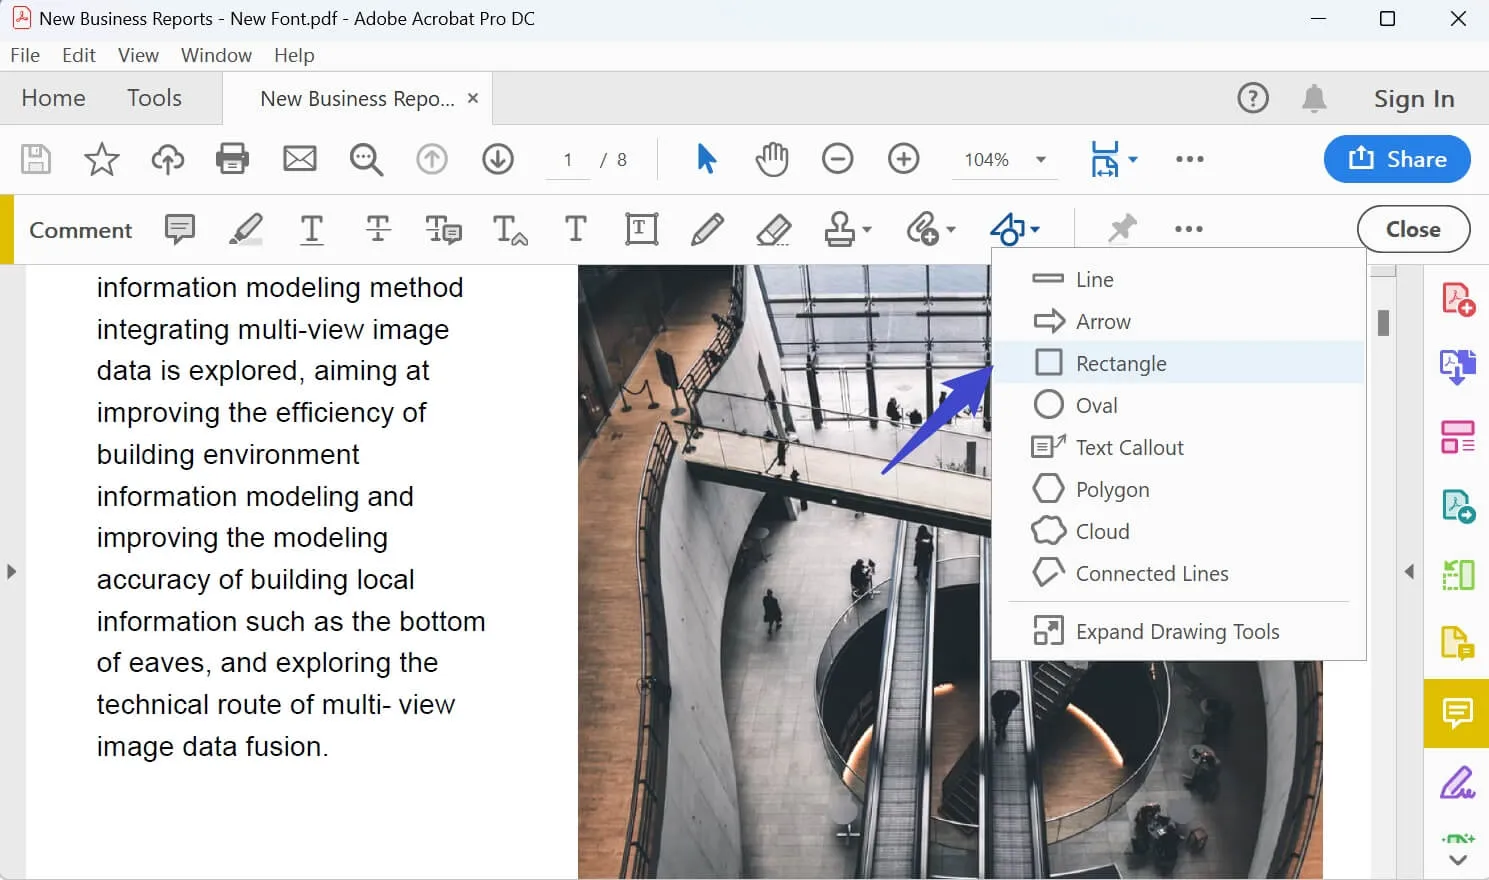Select the Add Text Box tool

coord(641,229)
